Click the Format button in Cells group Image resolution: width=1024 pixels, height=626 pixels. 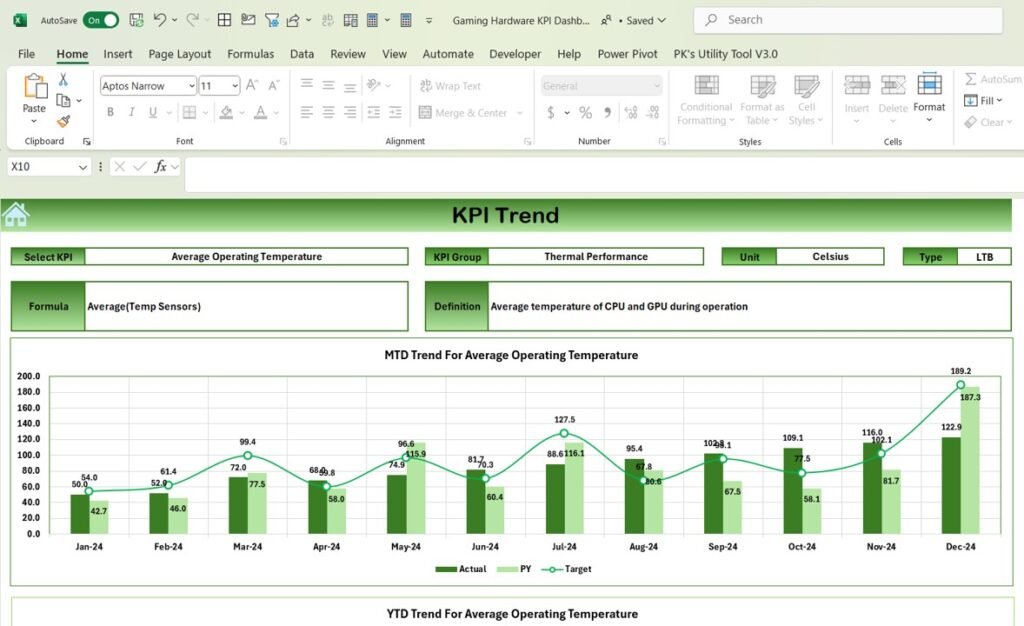(x=930, y=95)
